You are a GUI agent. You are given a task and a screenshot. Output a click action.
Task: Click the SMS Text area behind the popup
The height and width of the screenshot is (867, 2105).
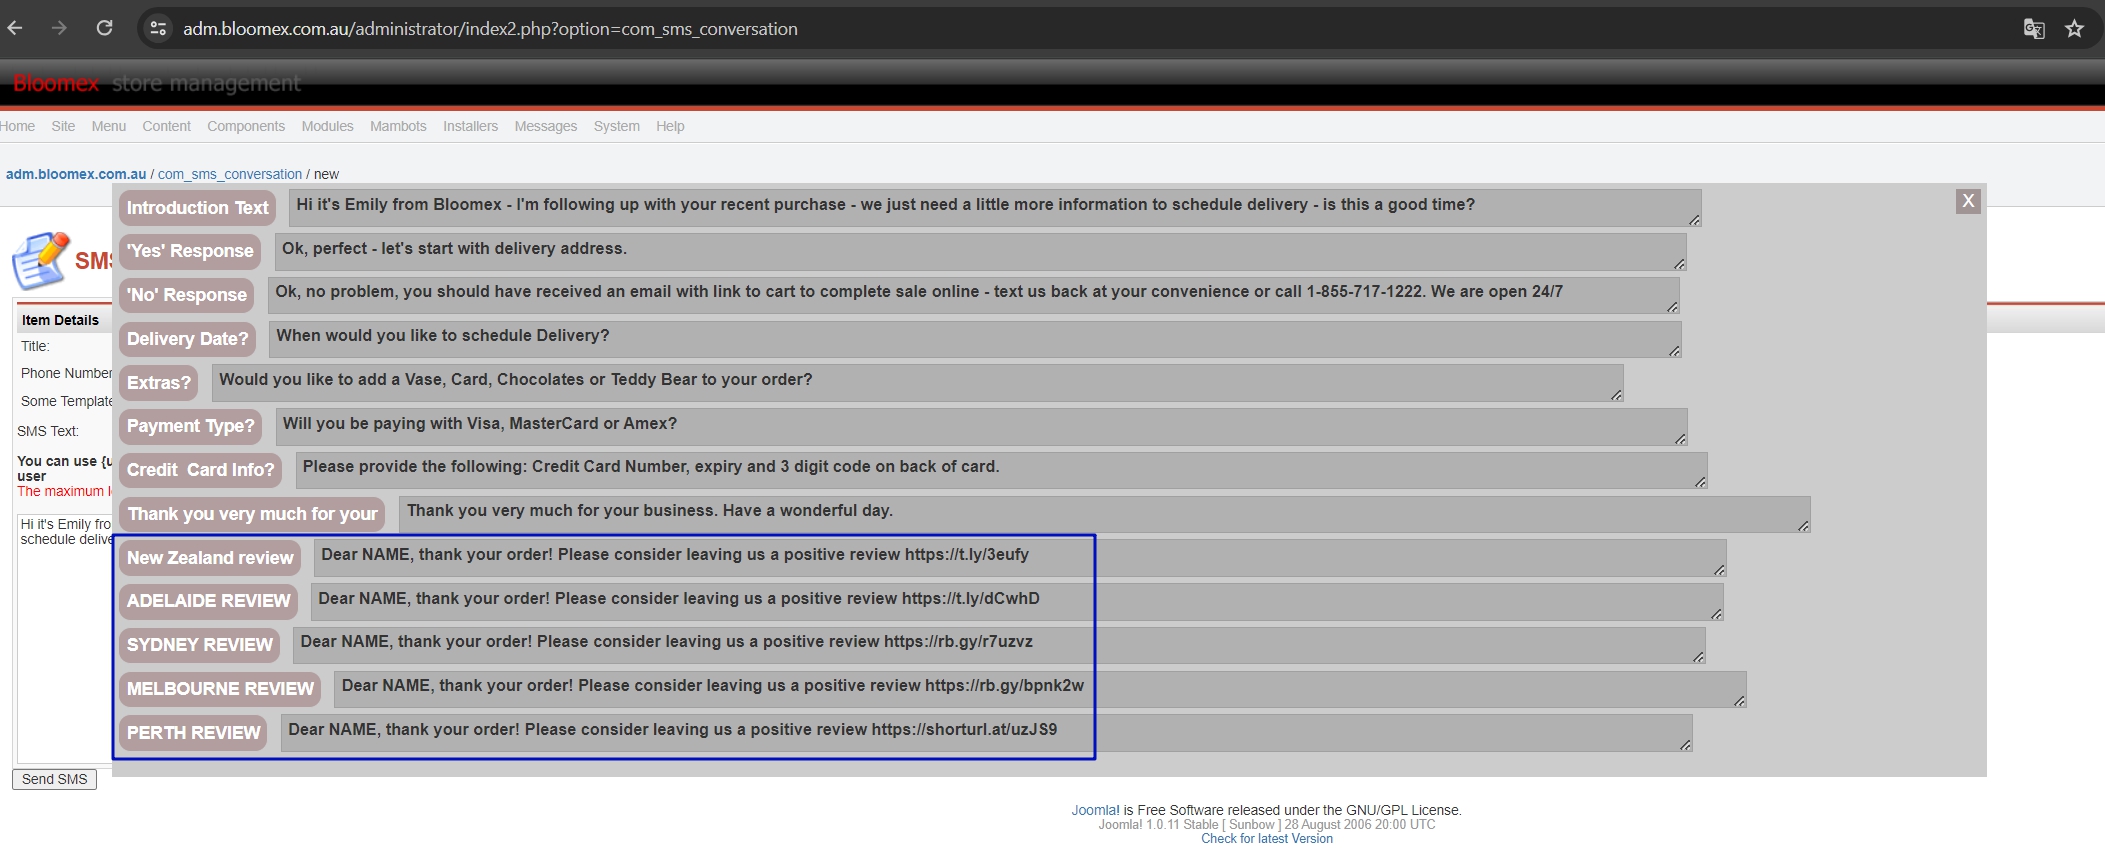pos(64,640)
